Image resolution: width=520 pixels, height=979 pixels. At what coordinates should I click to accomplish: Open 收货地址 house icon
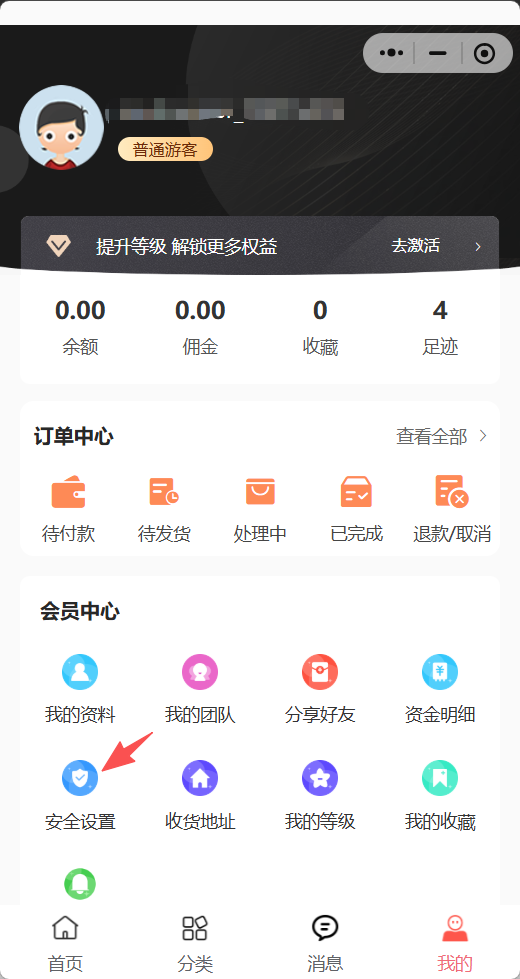tap(200, 778)
